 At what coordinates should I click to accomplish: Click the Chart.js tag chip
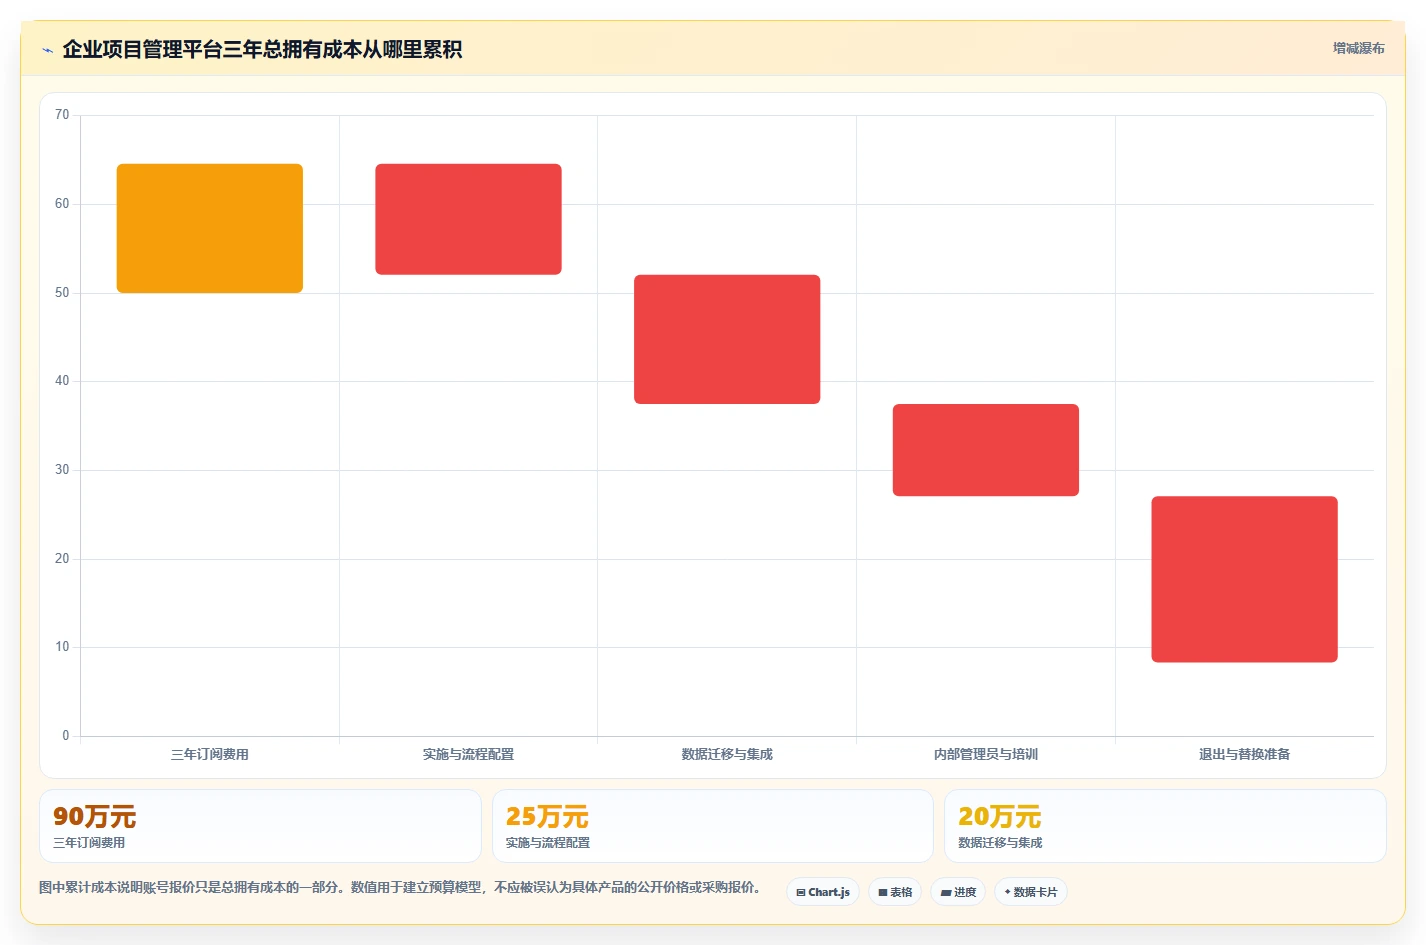pos(823,892)
